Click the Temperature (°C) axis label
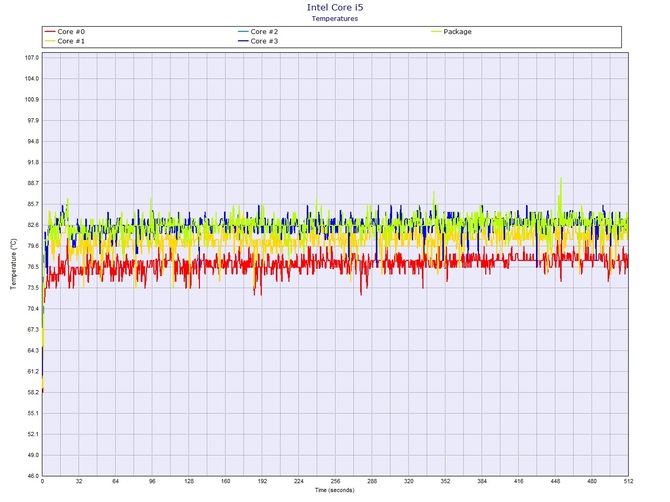 pyautogui.click(x=13, y=264)
